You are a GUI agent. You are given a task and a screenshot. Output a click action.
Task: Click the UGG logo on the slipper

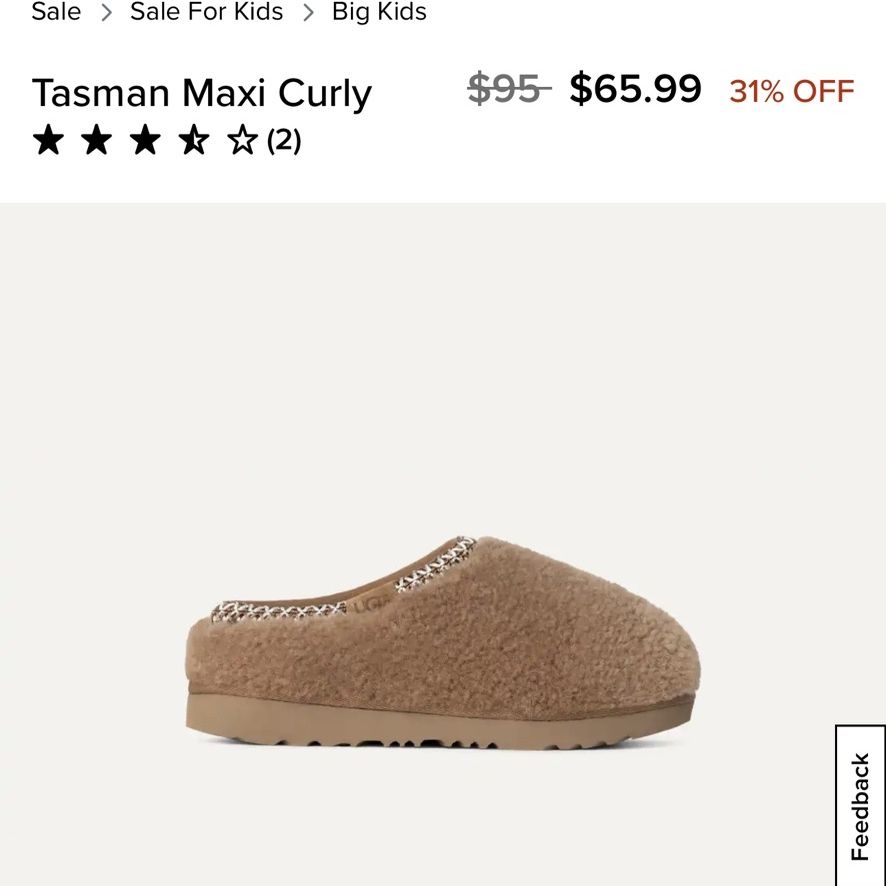point(370,603)
